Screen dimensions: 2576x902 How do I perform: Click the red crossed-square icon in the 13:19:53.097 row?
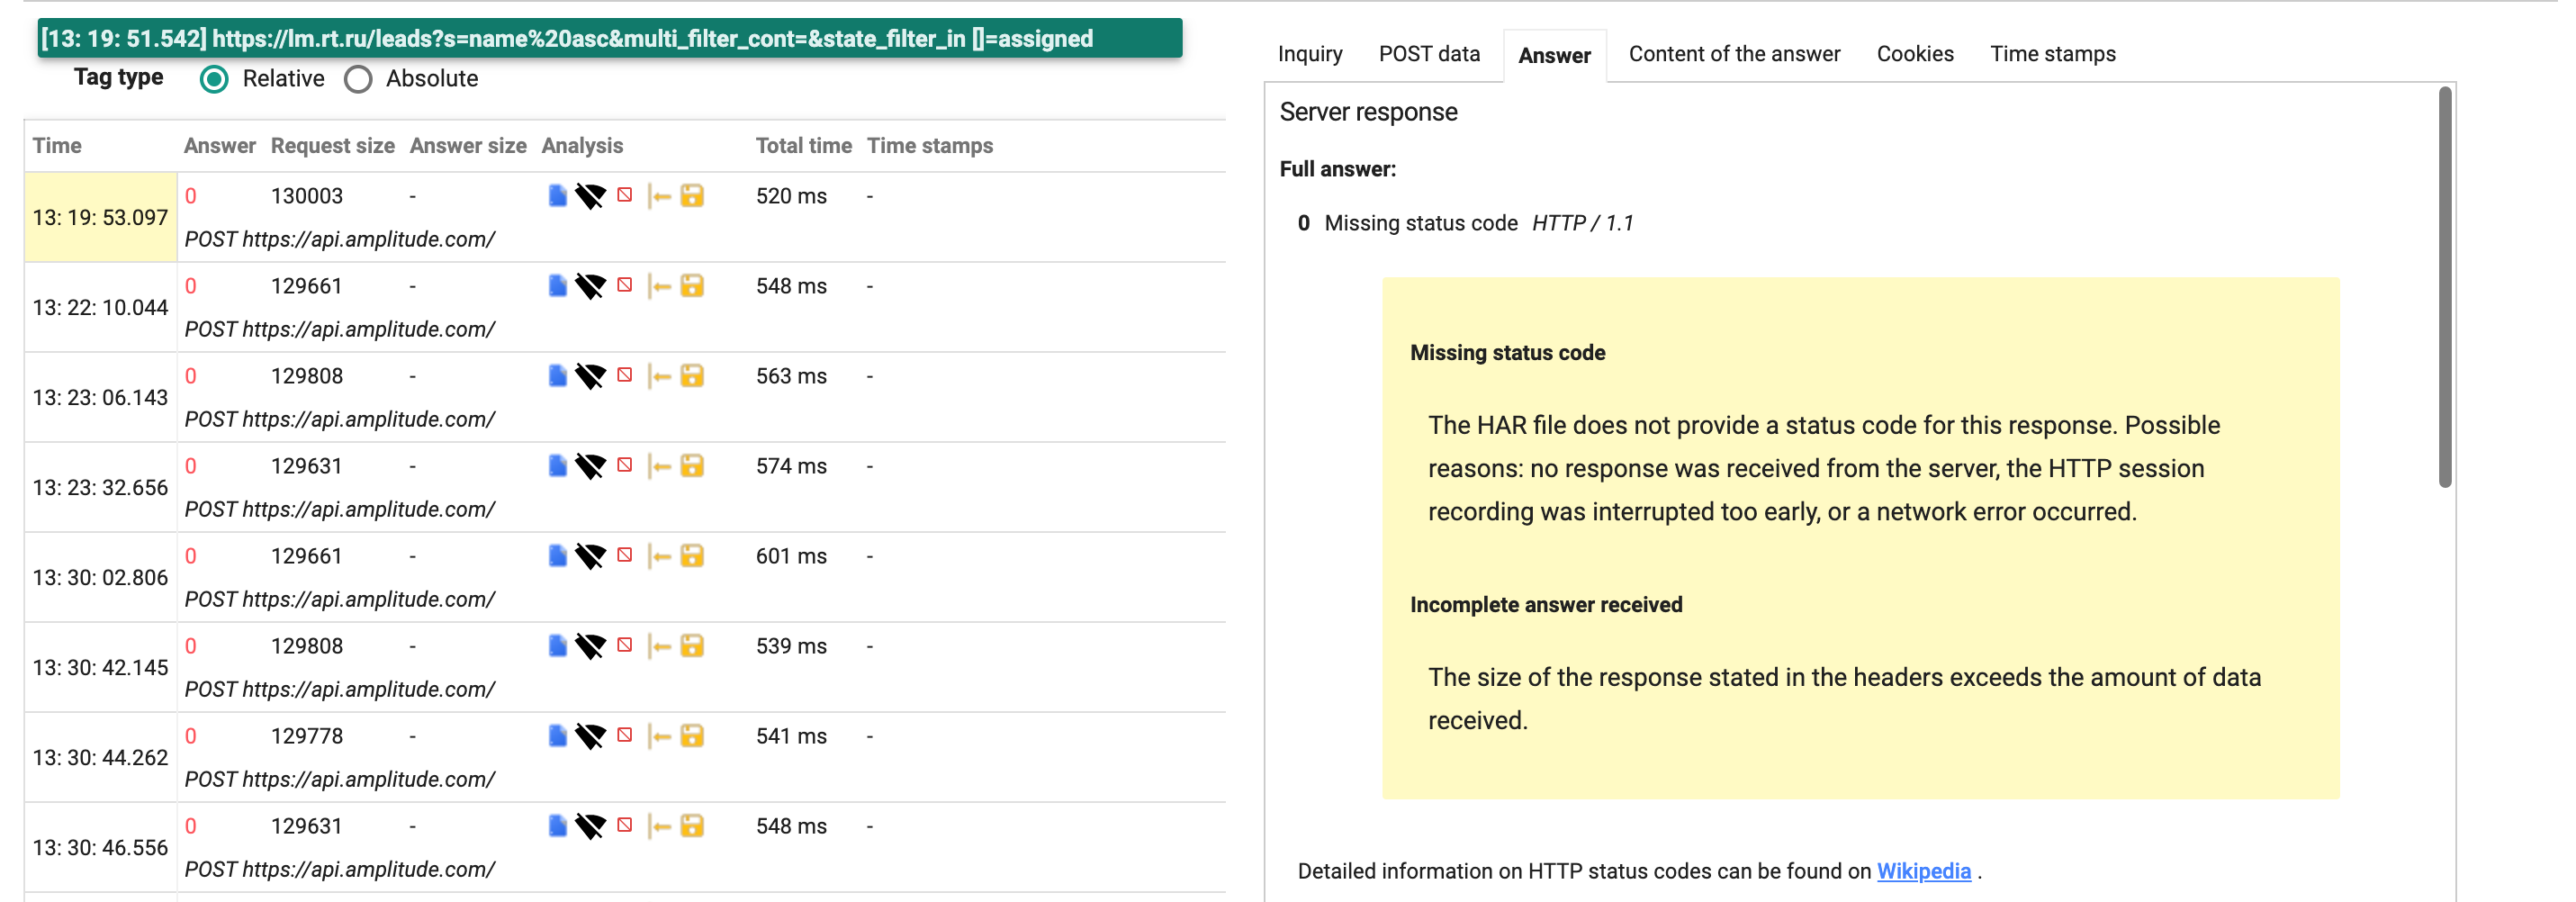(625, 195)
